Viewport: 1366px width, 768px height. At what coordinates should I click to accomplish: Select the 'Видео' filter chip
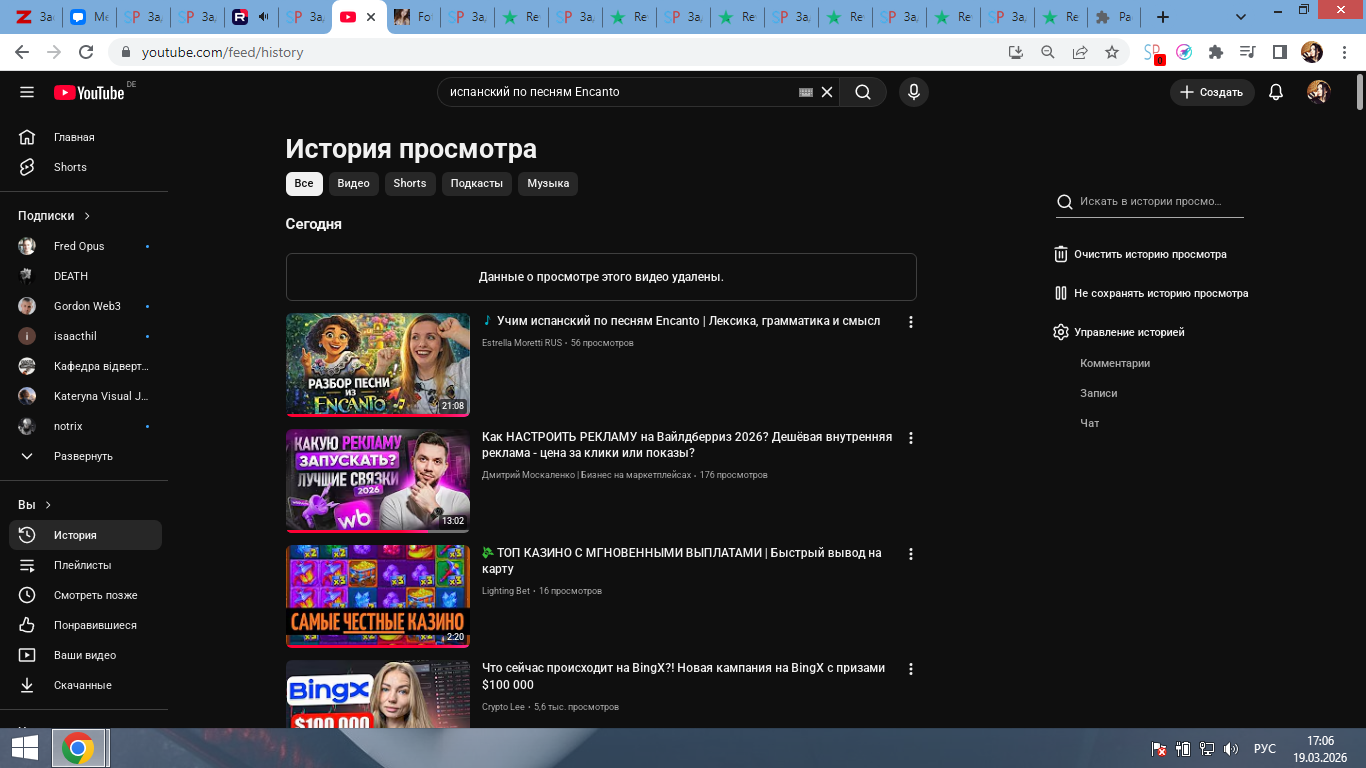click(354, 183)
